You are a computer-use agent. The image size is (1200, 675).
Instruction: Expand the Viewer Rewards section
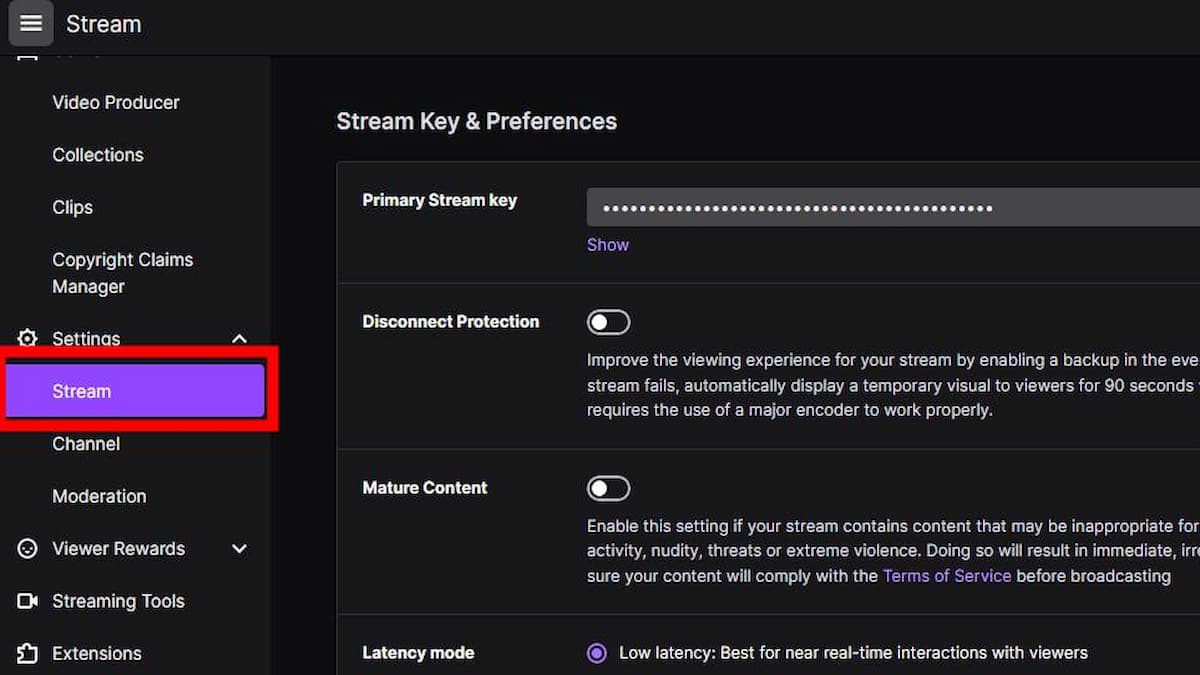point(239,548)
